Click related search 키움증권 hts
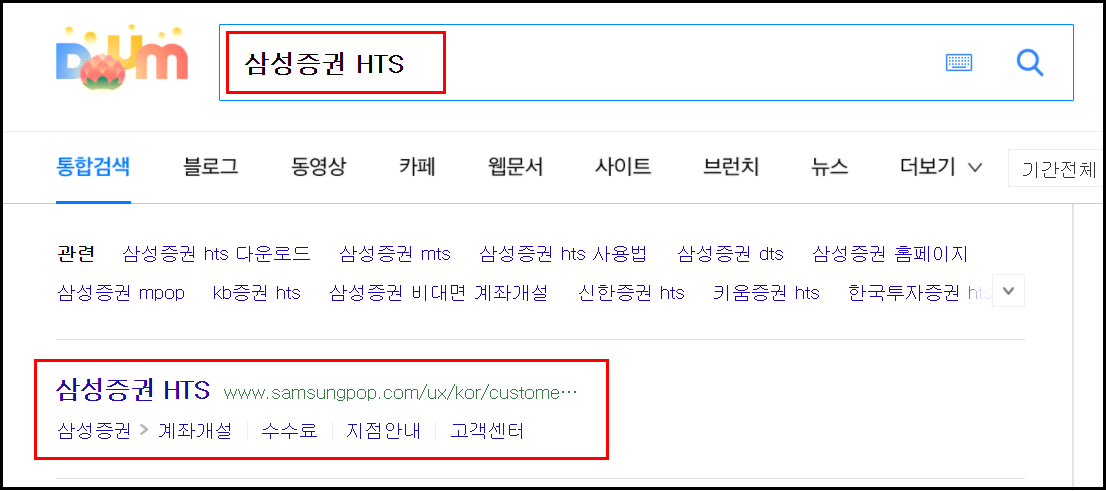 (x=767, y=293)
